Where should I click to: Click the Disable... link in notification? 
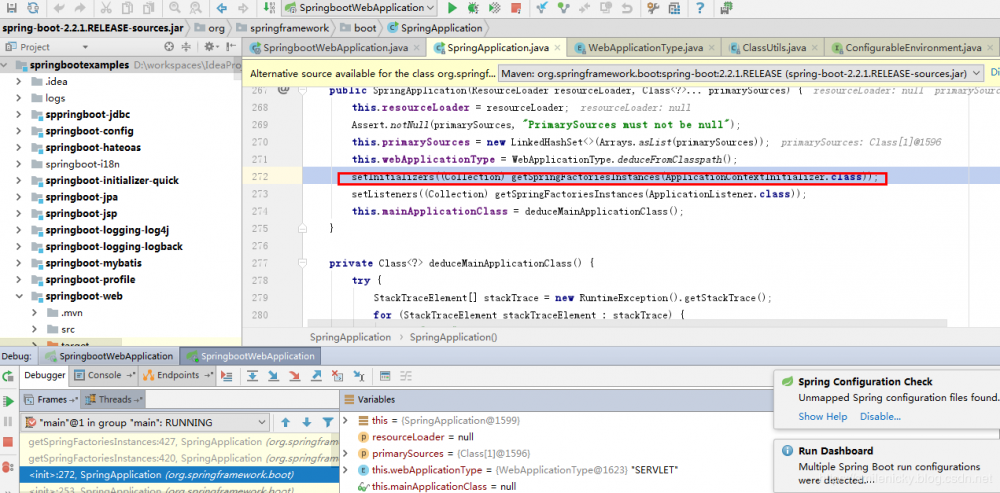coord(880,417)
